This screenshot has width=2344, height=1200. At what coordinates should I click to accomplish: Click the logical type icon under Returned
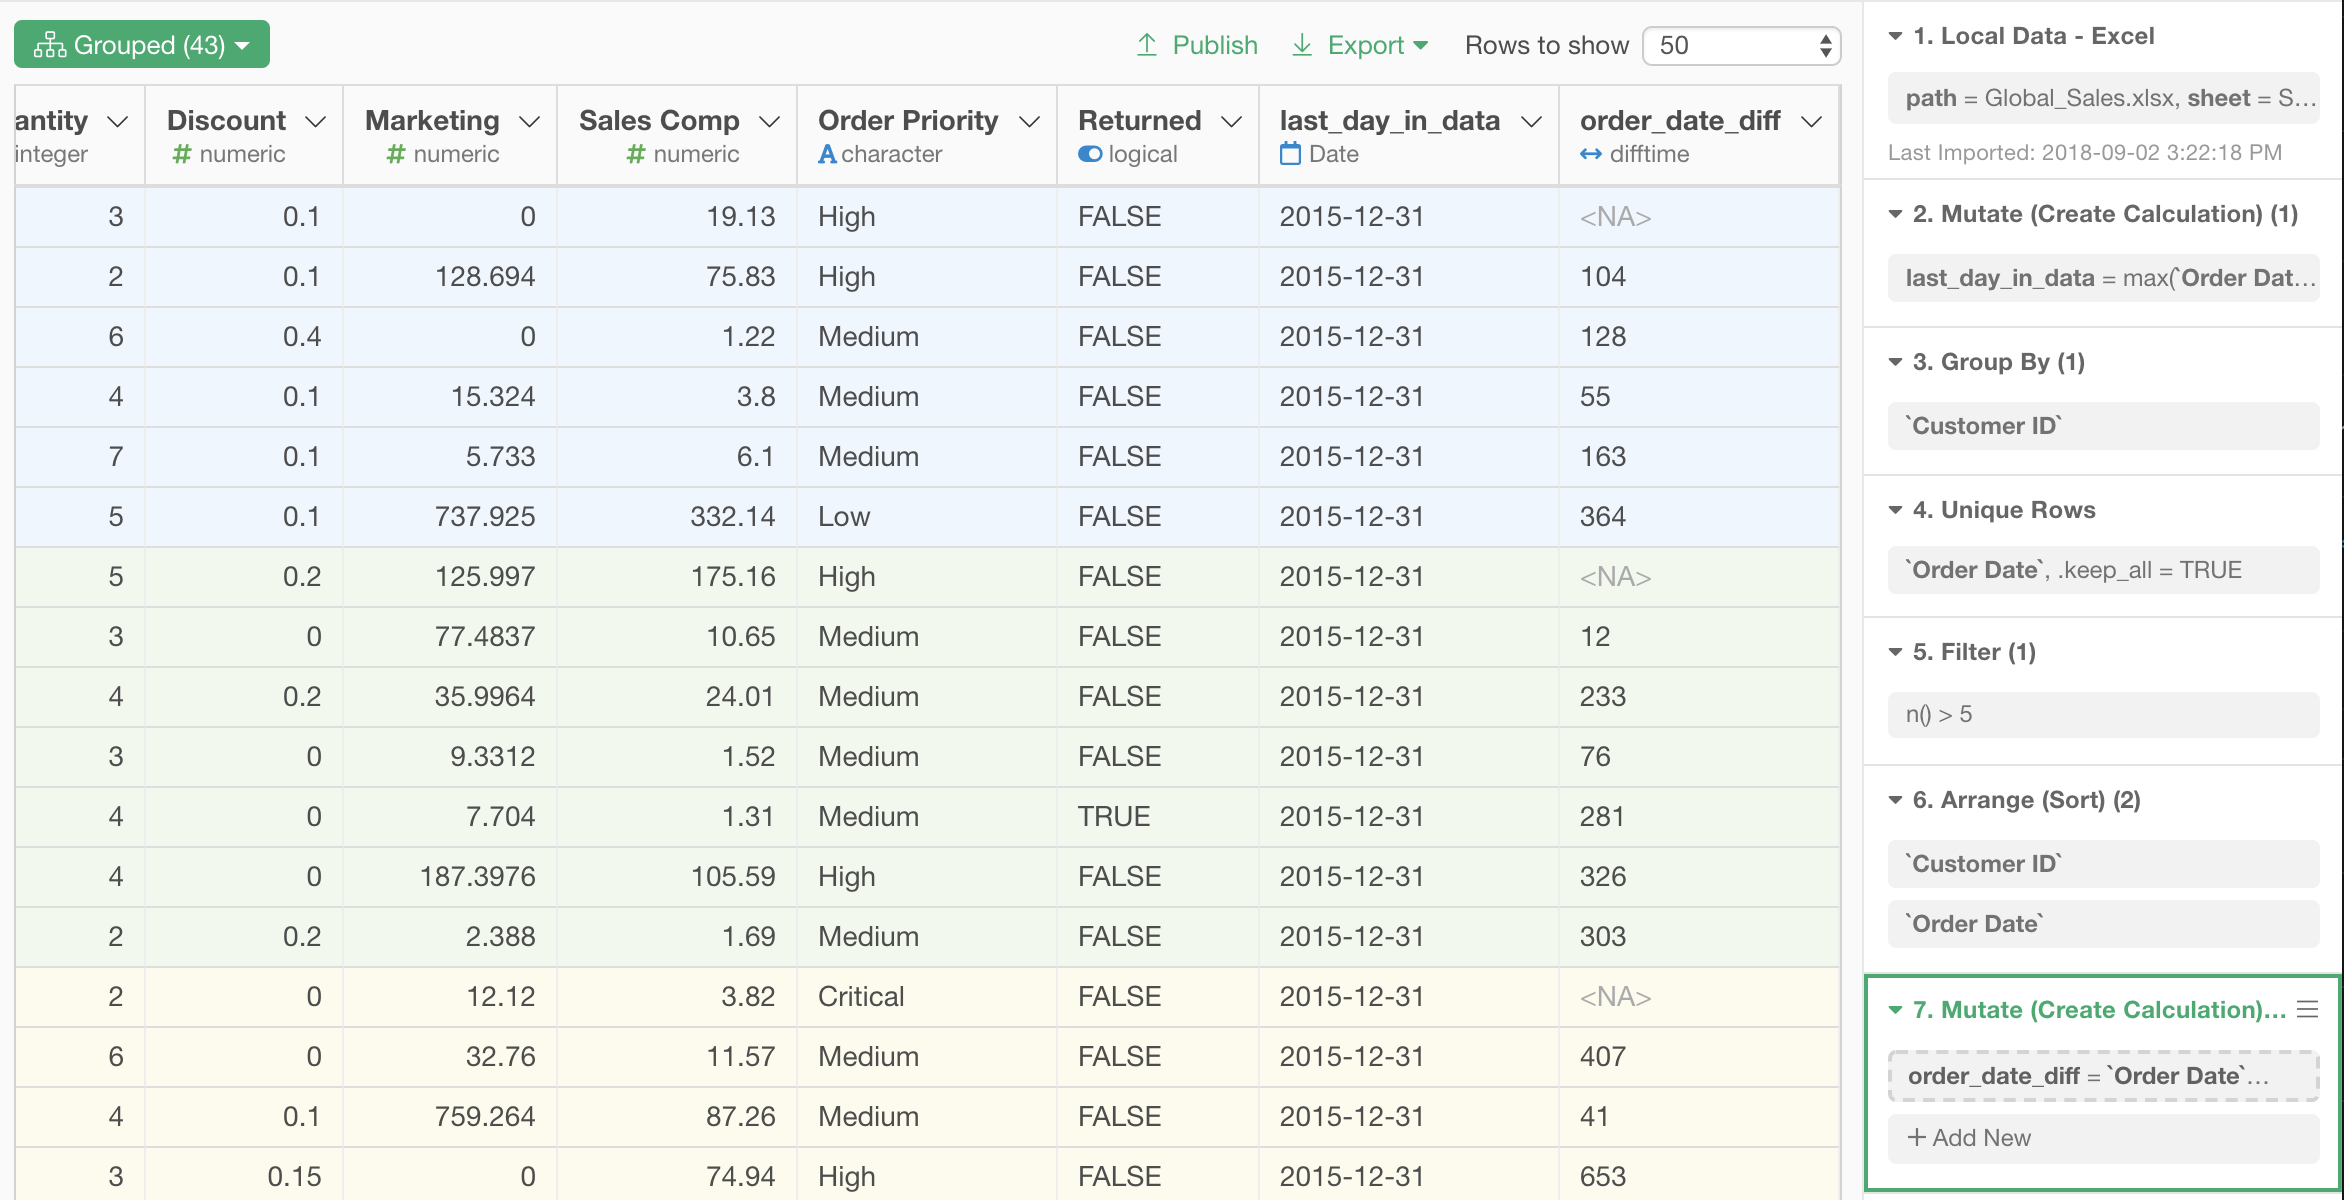click(1090, 154)
